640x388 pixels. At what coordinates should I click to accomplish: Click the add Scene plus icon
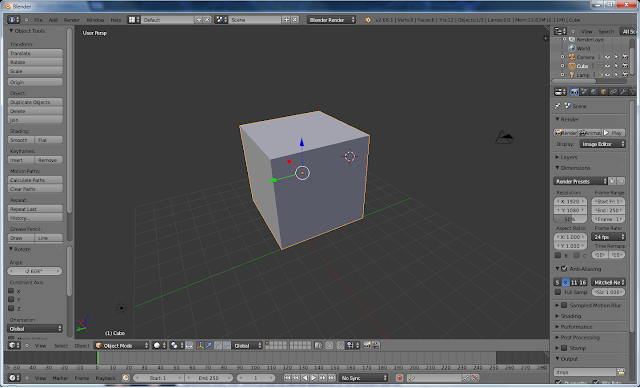[286, 20]
